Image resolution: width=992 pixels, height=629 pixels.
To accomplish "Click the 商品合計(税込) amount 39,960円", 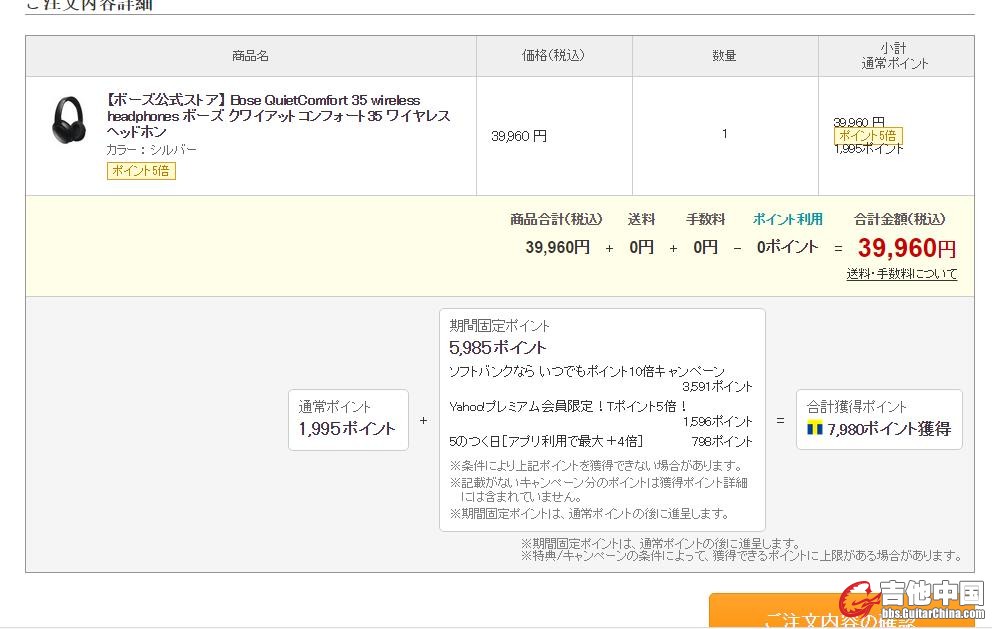I will point(557,247).
